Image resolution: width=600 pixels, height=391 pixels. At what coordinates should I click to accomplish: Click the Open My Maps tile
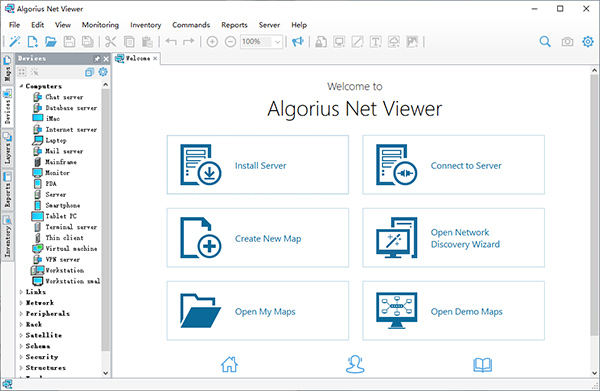[x=258, y=311]
